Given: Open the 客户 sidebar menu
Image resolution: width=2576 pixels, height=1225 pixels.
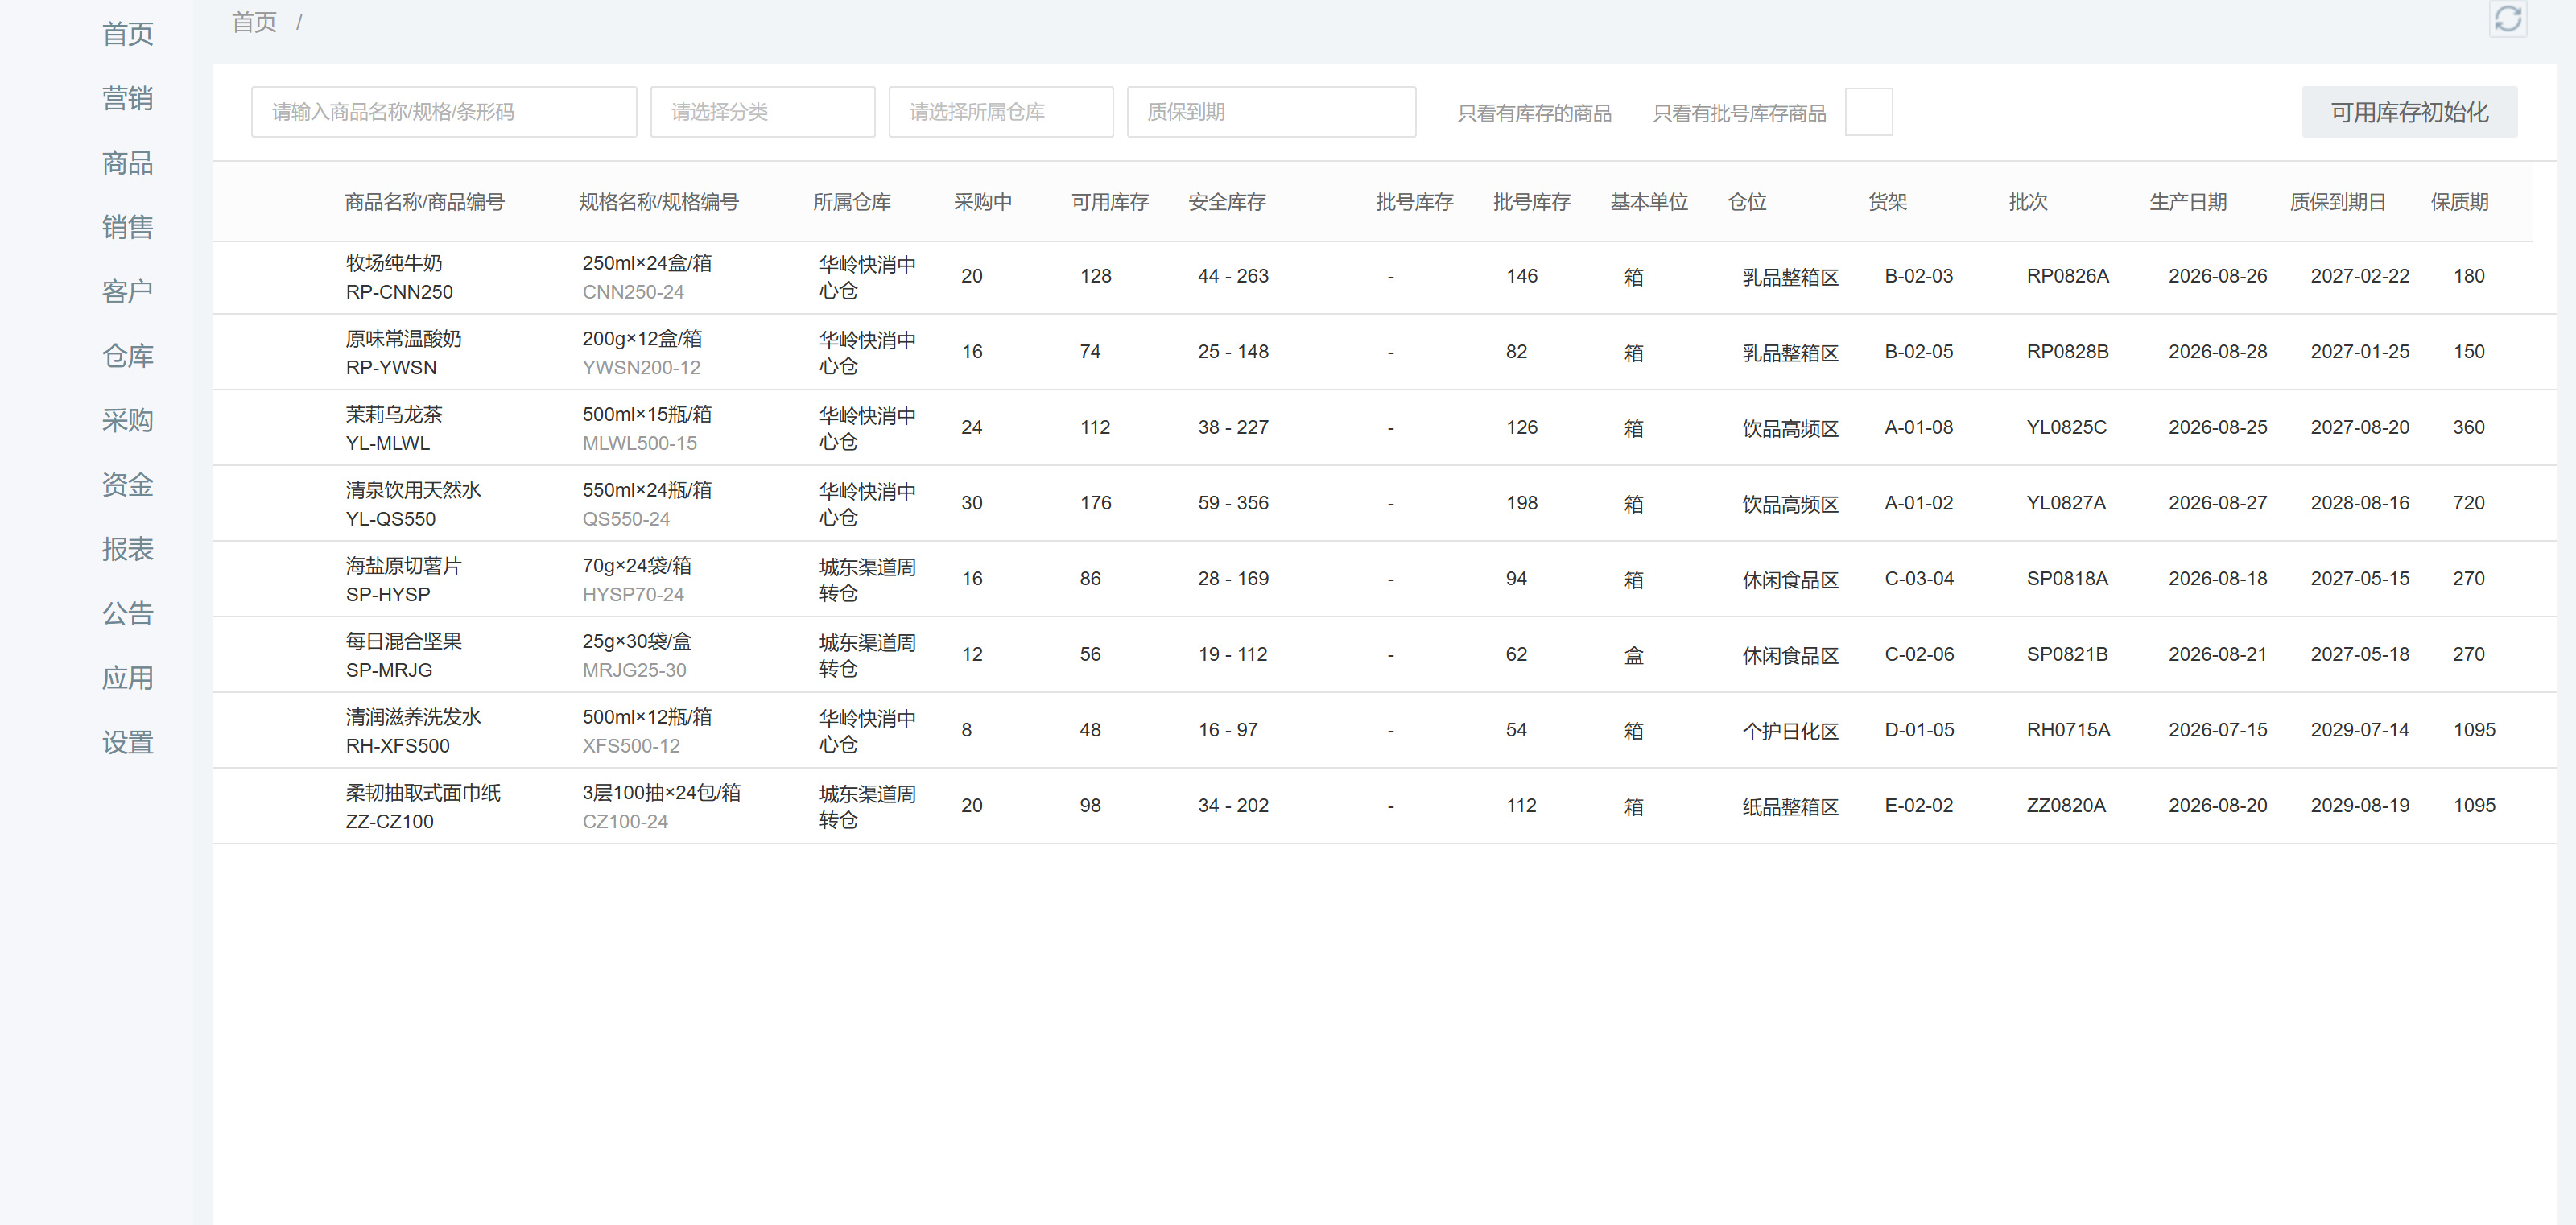Looking at the screenshot, I should click(x=127, y=291).
